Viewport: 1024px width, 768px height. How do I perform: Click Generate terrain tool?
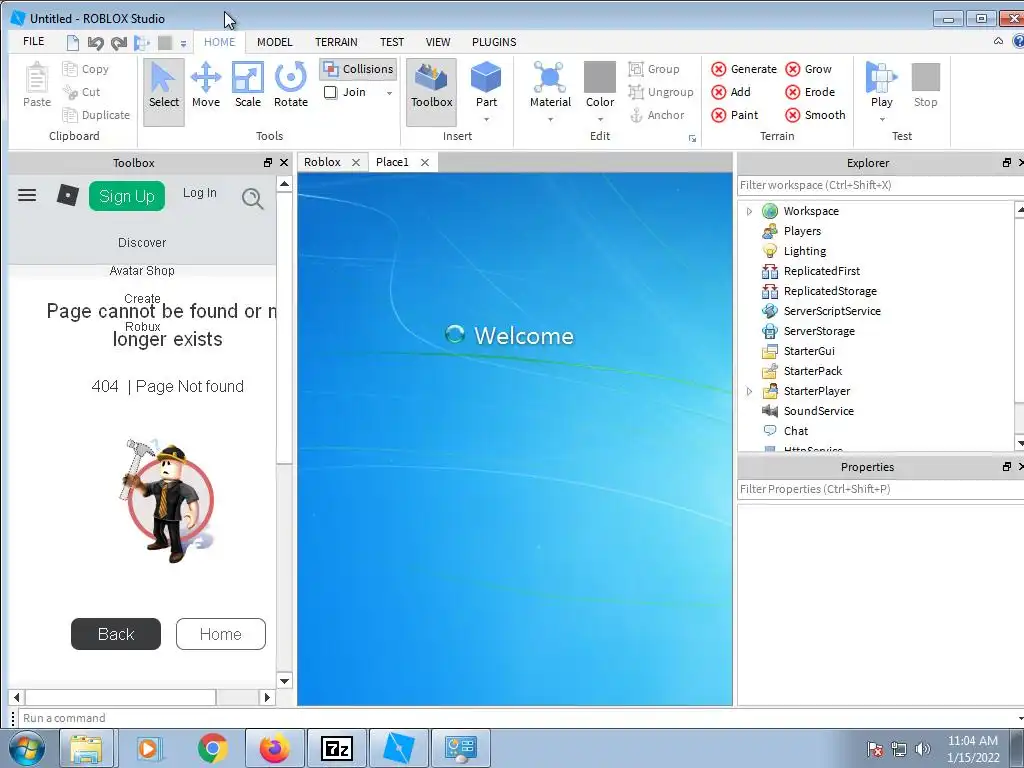(x=744, y=69)
